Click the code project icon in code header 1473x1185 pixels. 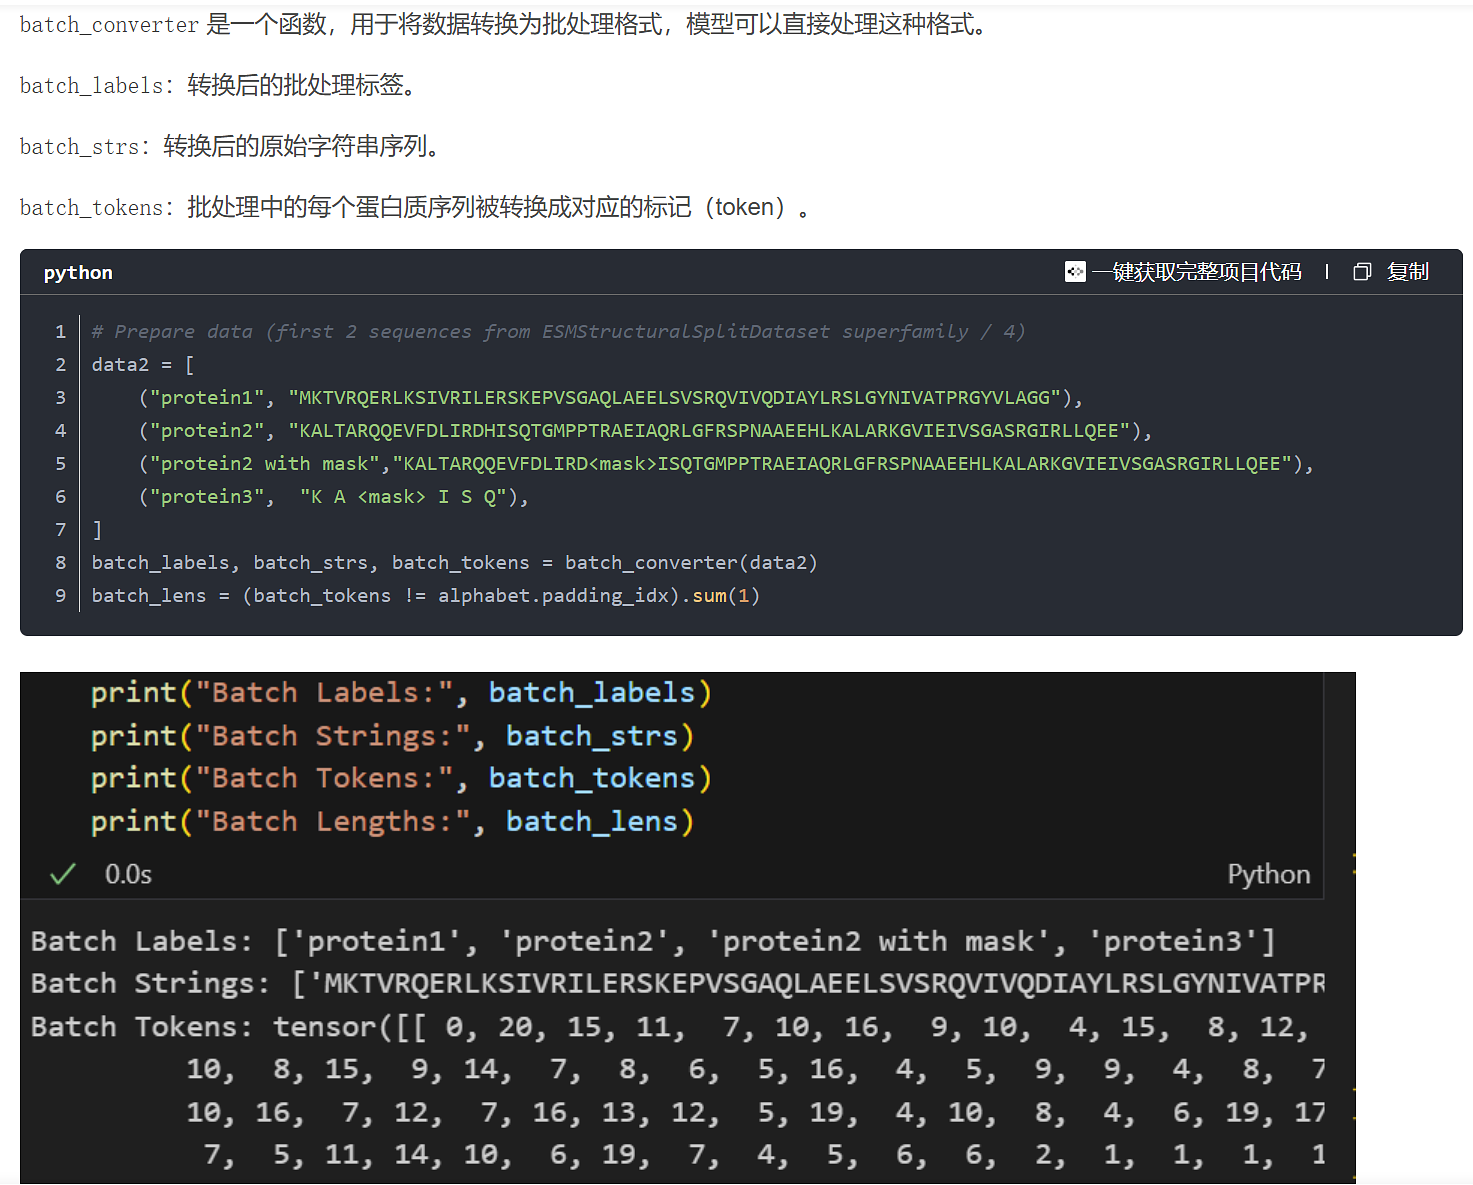1075,272
